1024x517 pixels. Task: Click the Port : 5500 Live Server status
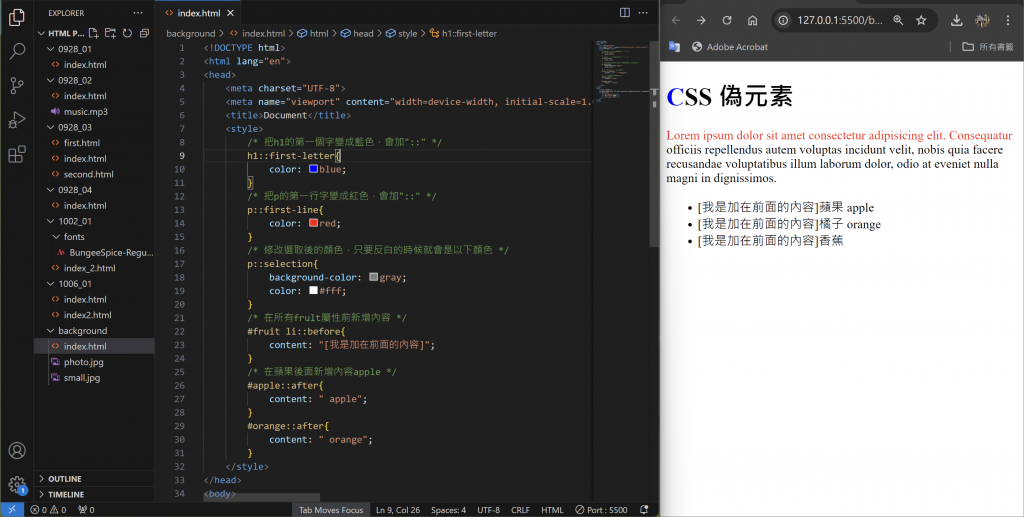(601, 510)
